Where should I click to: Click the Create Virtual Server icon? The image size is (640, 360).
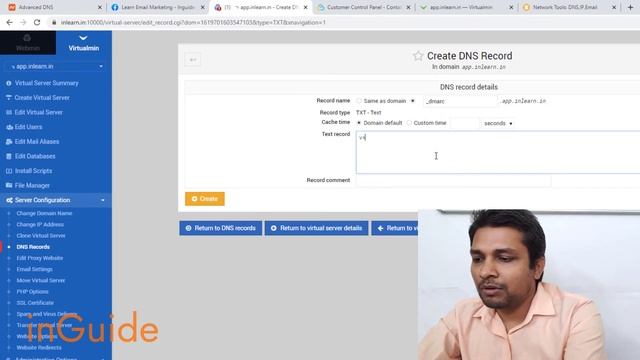coord(9,98)
